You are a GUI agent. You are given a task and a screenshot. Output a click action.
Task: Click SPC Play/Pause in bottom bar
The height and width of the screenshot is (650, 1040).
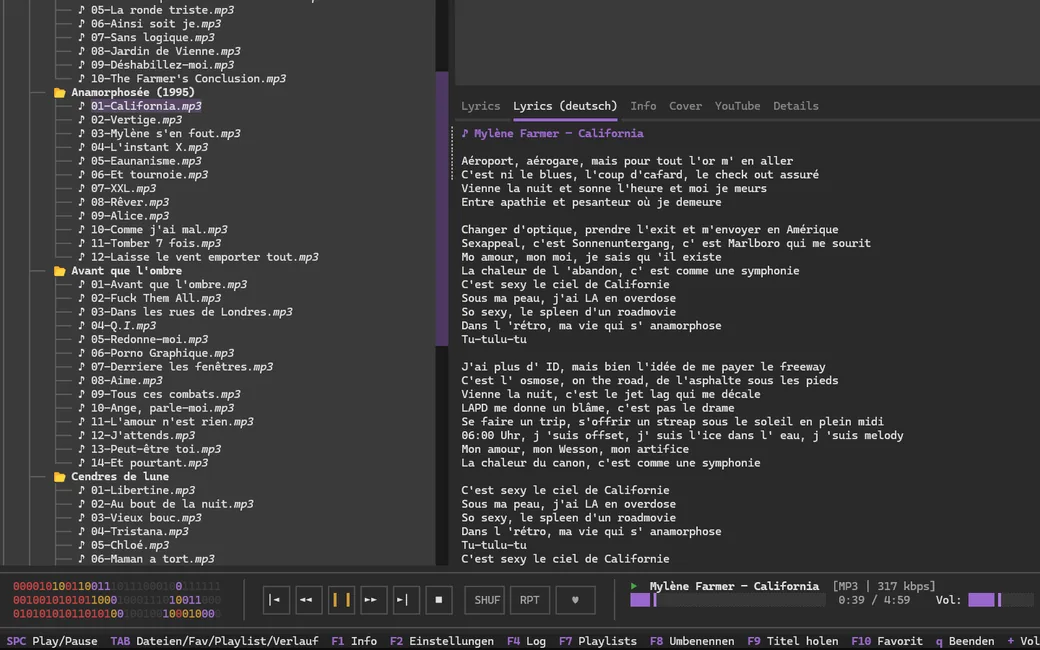pyautogui.click(x=52, y=641)
